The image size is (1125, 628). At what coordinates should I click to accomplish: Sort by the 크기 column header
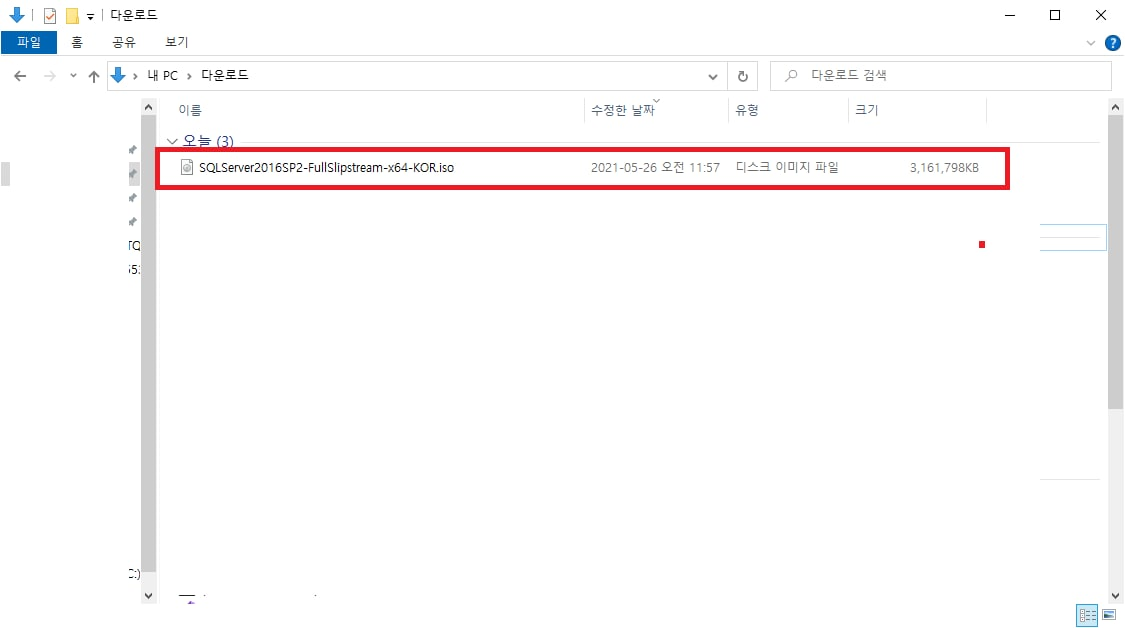[867, 110]
